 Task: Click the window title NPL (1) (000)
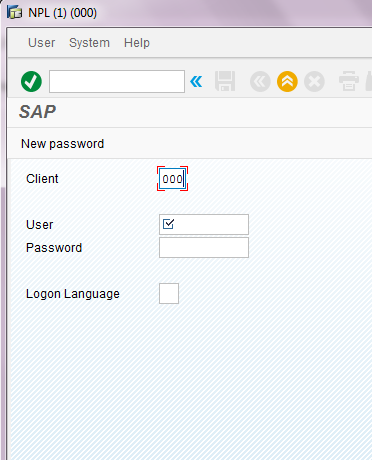coord(63,13)
